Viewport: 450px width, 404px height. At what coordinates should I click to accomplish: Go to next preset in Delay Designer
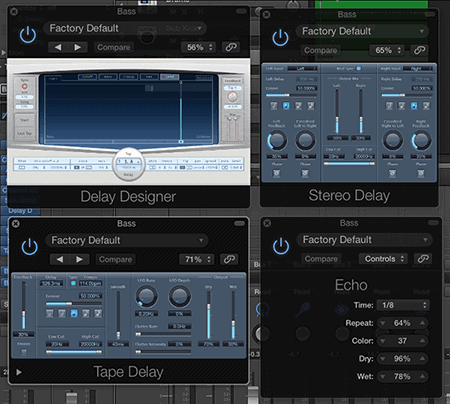(x=77, y=47)
